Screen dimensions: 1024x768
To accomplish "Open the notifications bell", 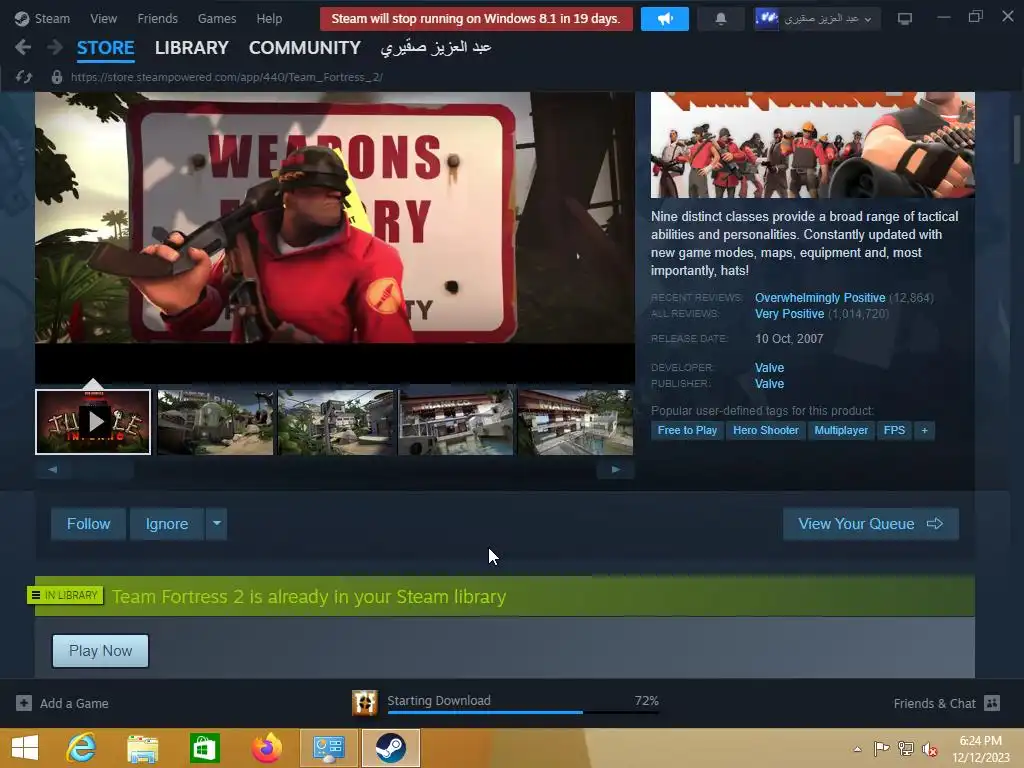I will pos(720,18).
